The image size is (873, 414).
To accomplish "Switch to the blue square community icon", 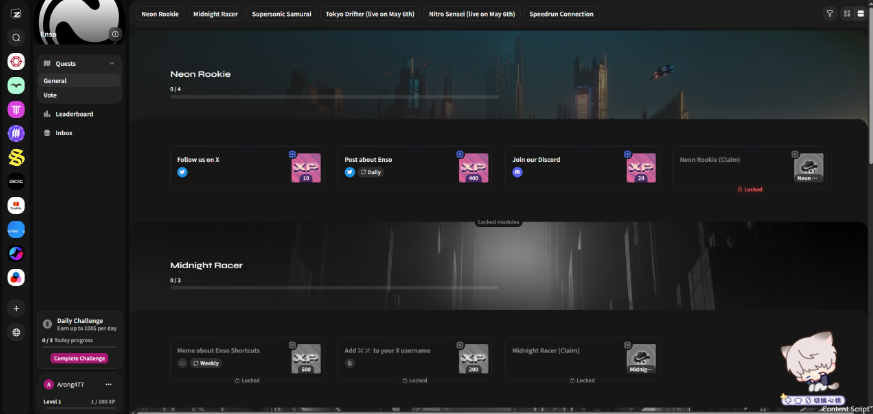I will tap(16, 229).
